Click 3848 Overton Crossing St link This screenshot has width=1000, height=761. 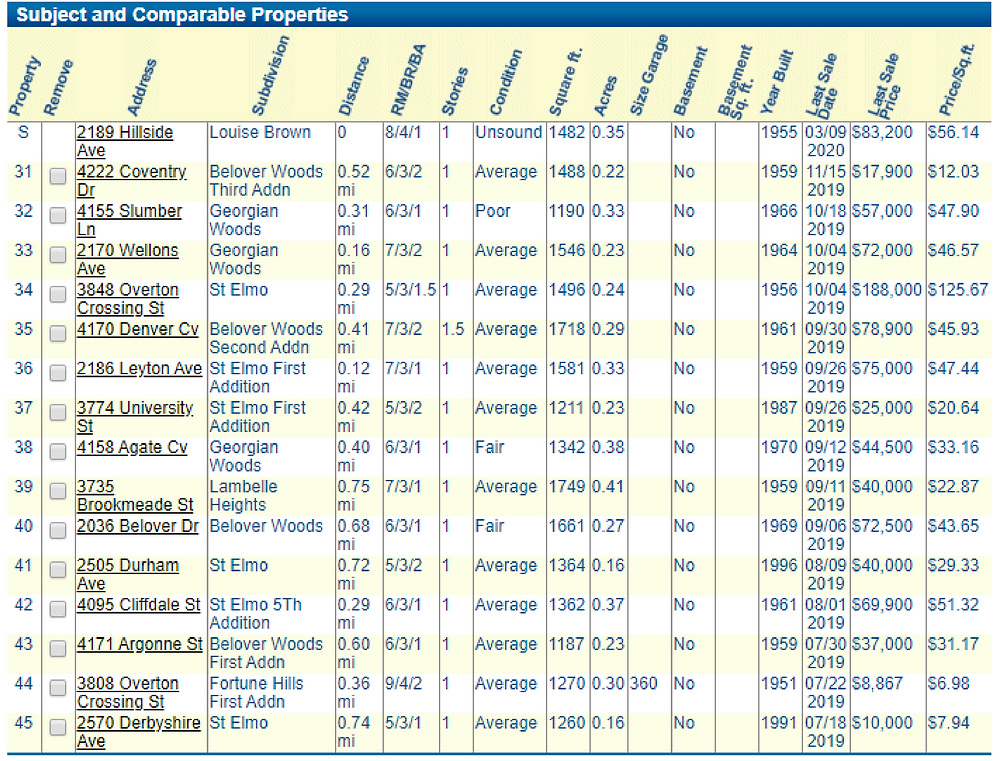128,299
